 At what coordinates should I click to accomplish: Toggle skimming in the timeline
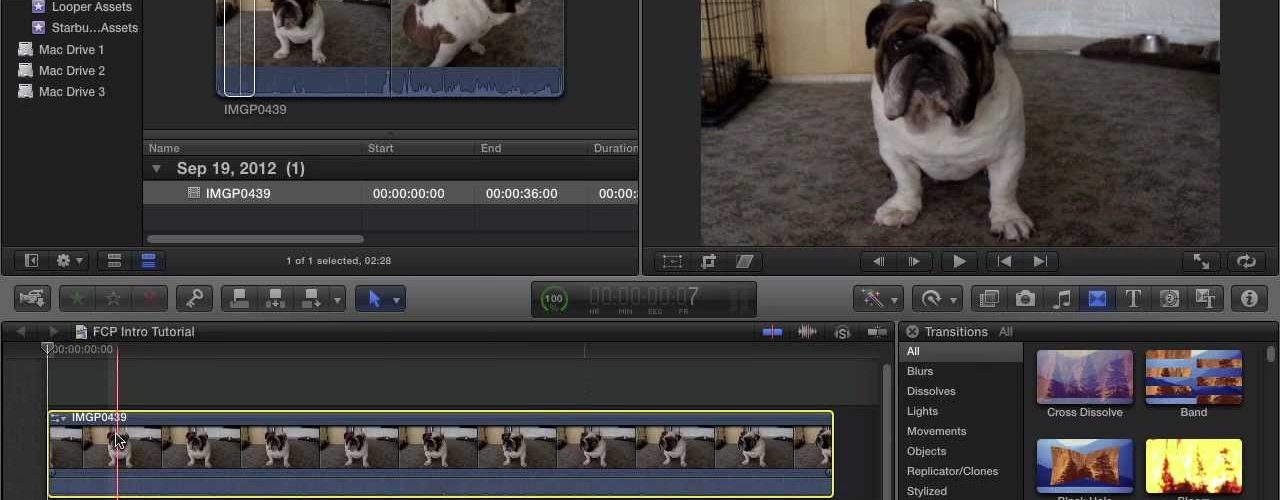(772, 331)
